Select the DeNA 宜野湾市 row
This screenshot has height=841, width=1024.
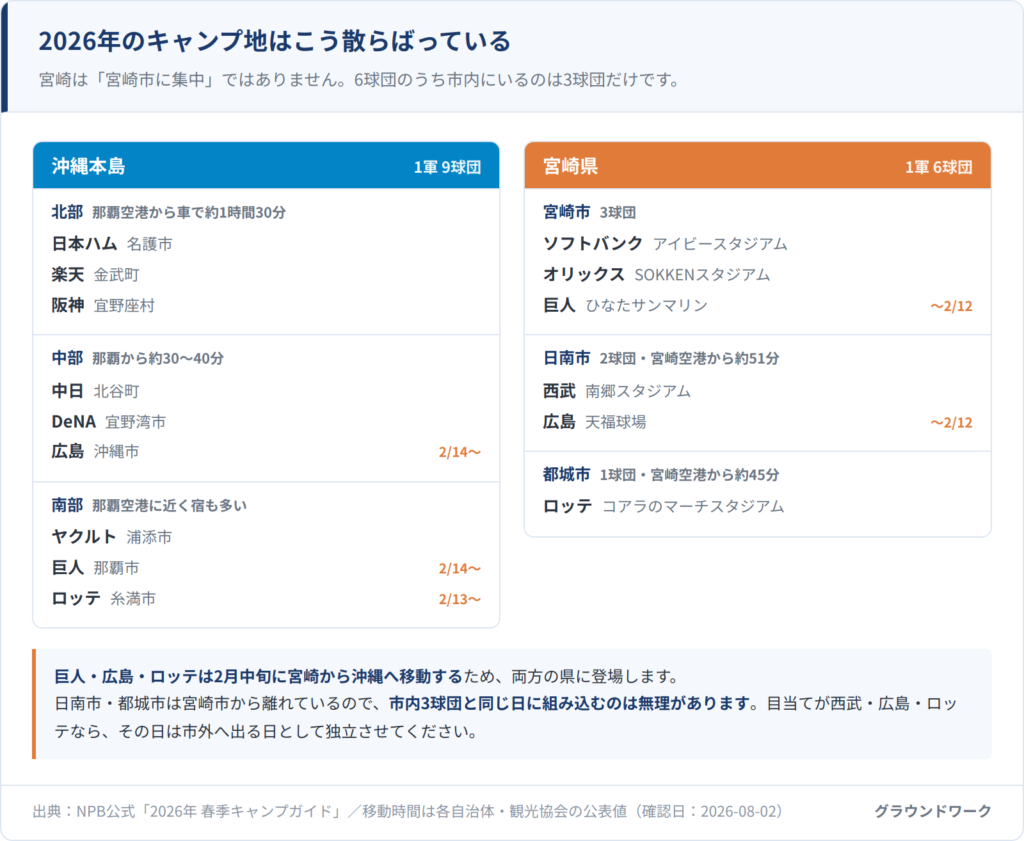click(266, 422)
